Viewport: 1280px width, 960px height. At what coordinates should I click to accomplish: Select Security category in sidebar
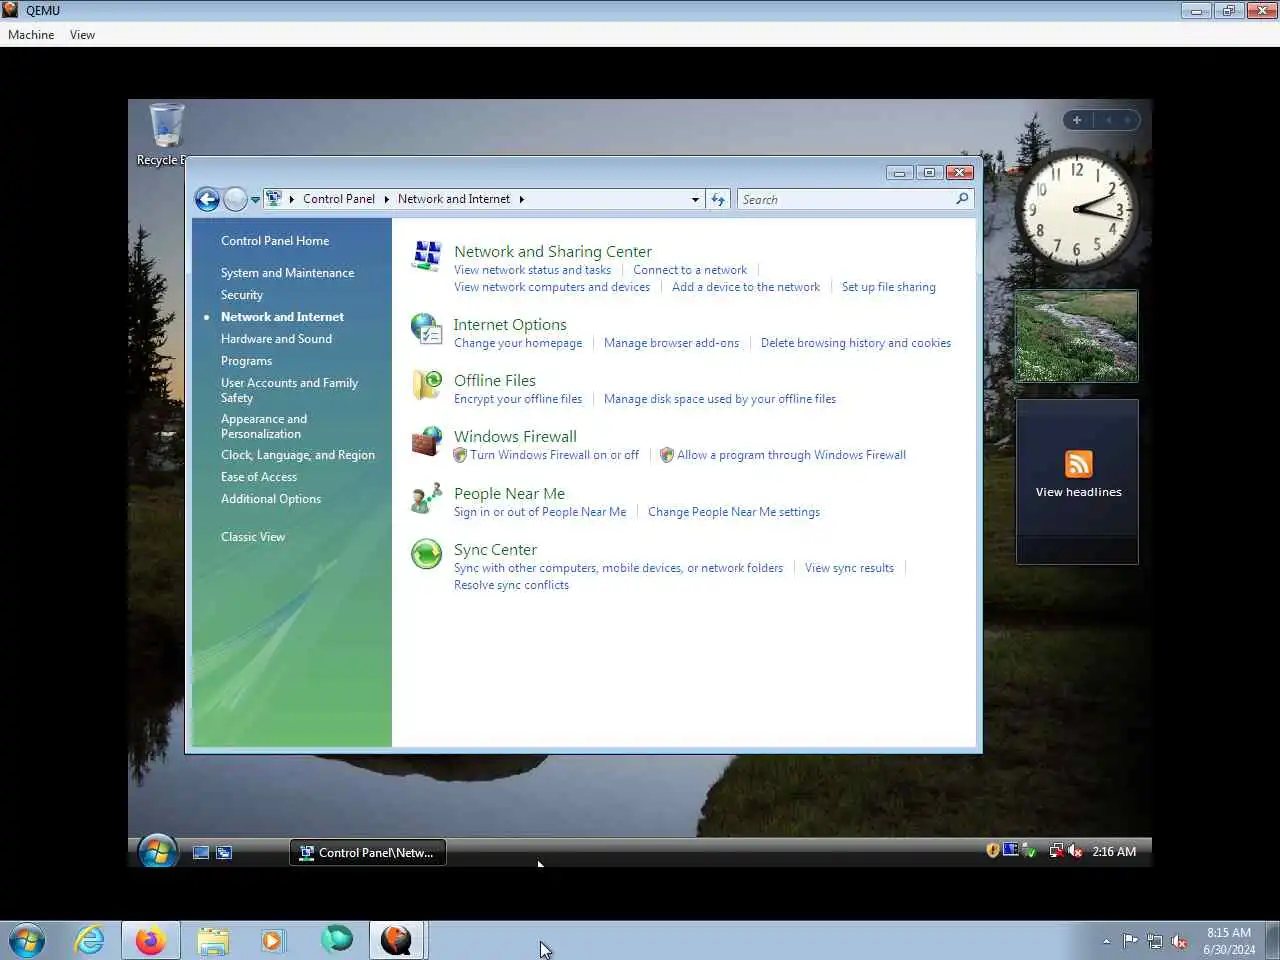(x=242, y=295)
